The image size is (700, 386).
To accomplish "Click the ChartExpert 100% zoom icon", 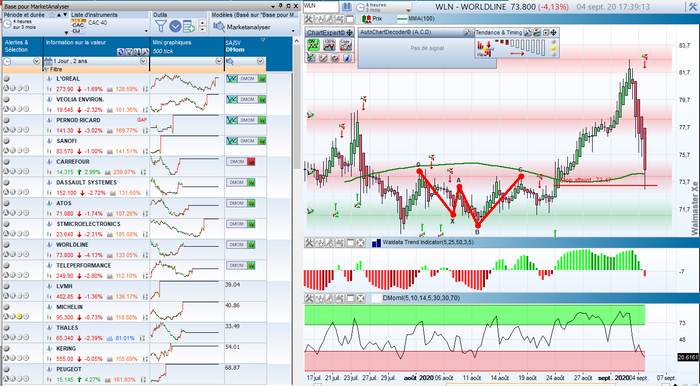I will [x=329, y=45].
